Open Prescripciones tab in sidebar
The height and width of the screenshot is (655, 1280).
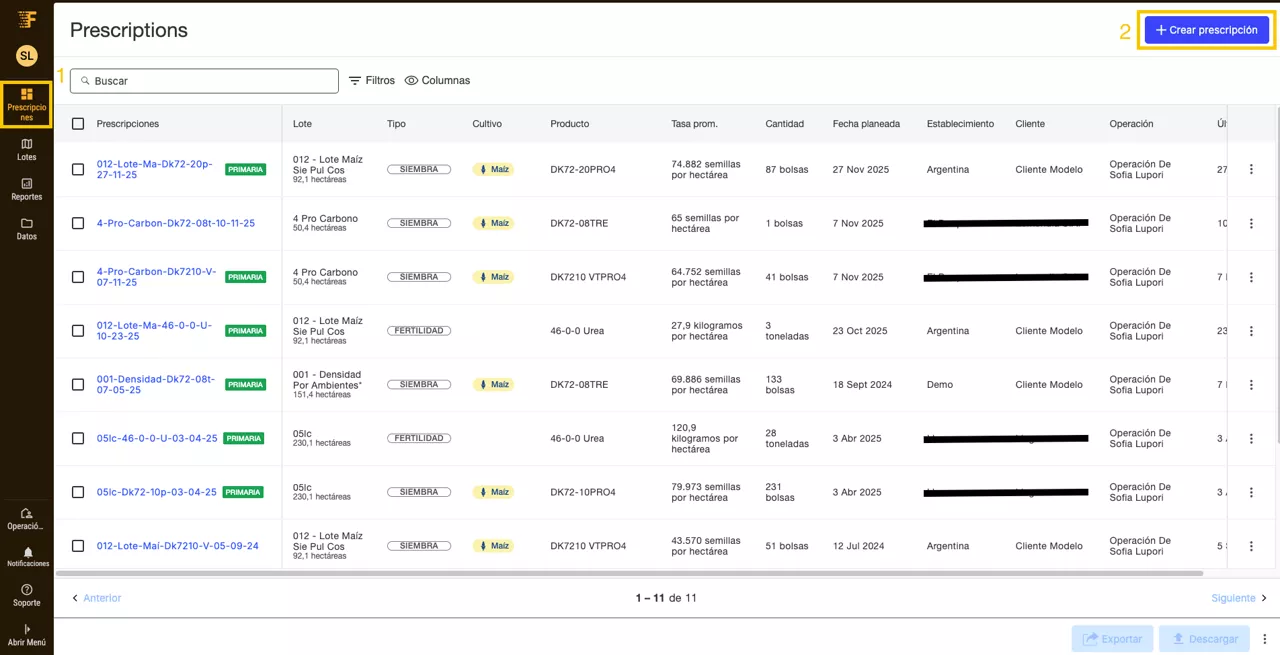coord(27,104)
